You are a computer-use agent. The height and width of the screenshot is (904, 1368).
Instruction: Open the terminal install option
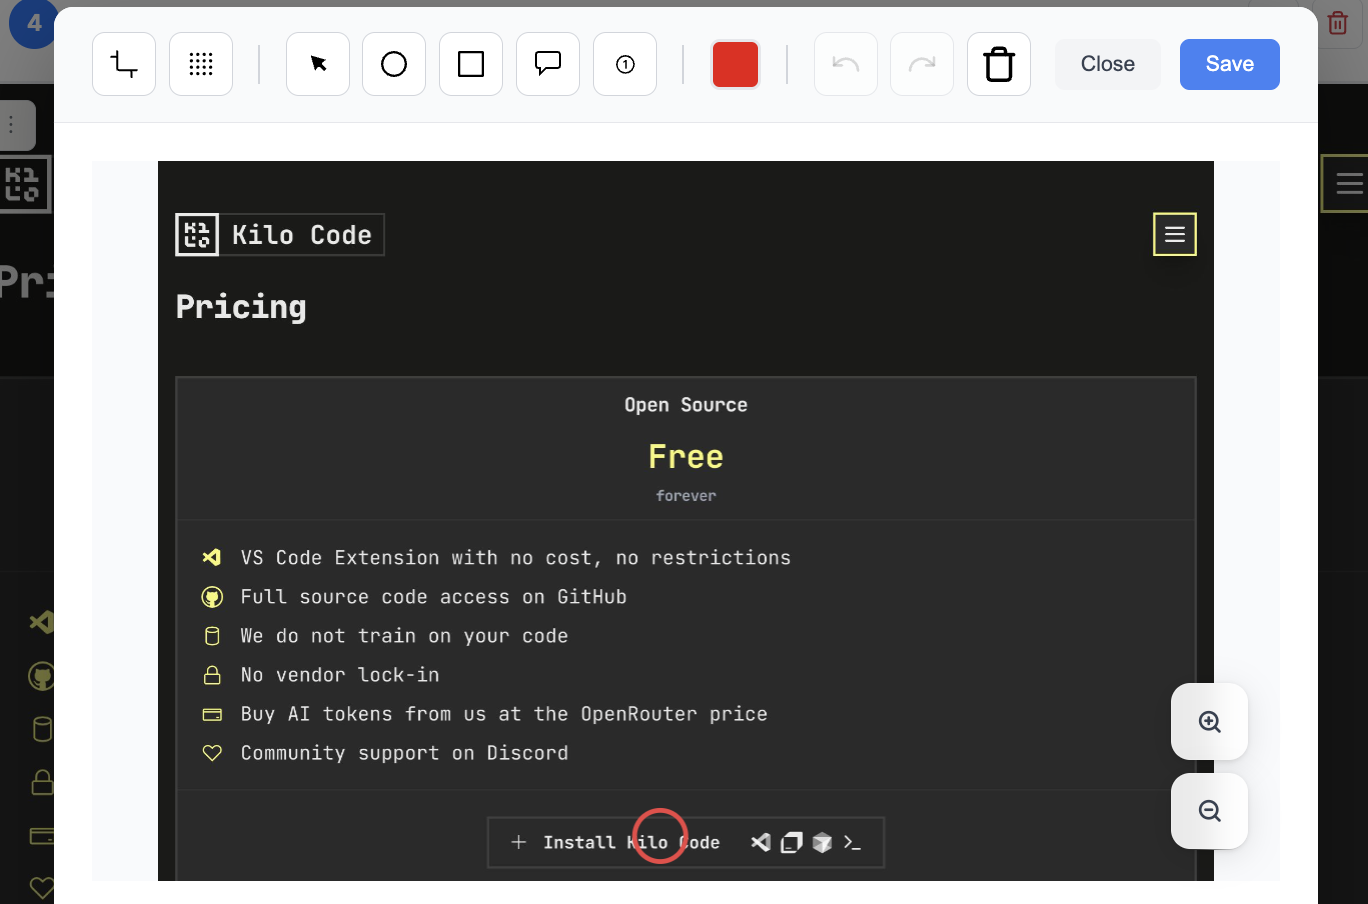pyautogui.click(x=853, y=843)
